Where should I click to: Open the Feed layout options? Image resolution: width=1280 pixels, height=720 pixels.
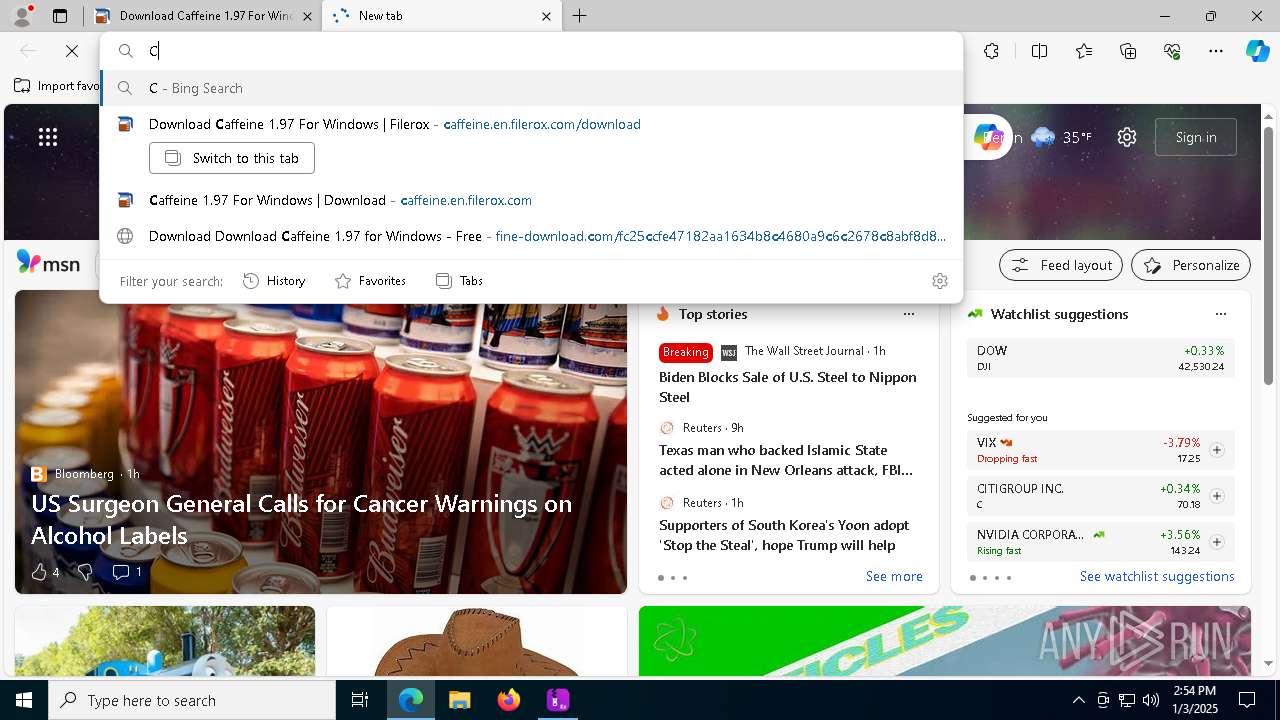[1062, 265]
